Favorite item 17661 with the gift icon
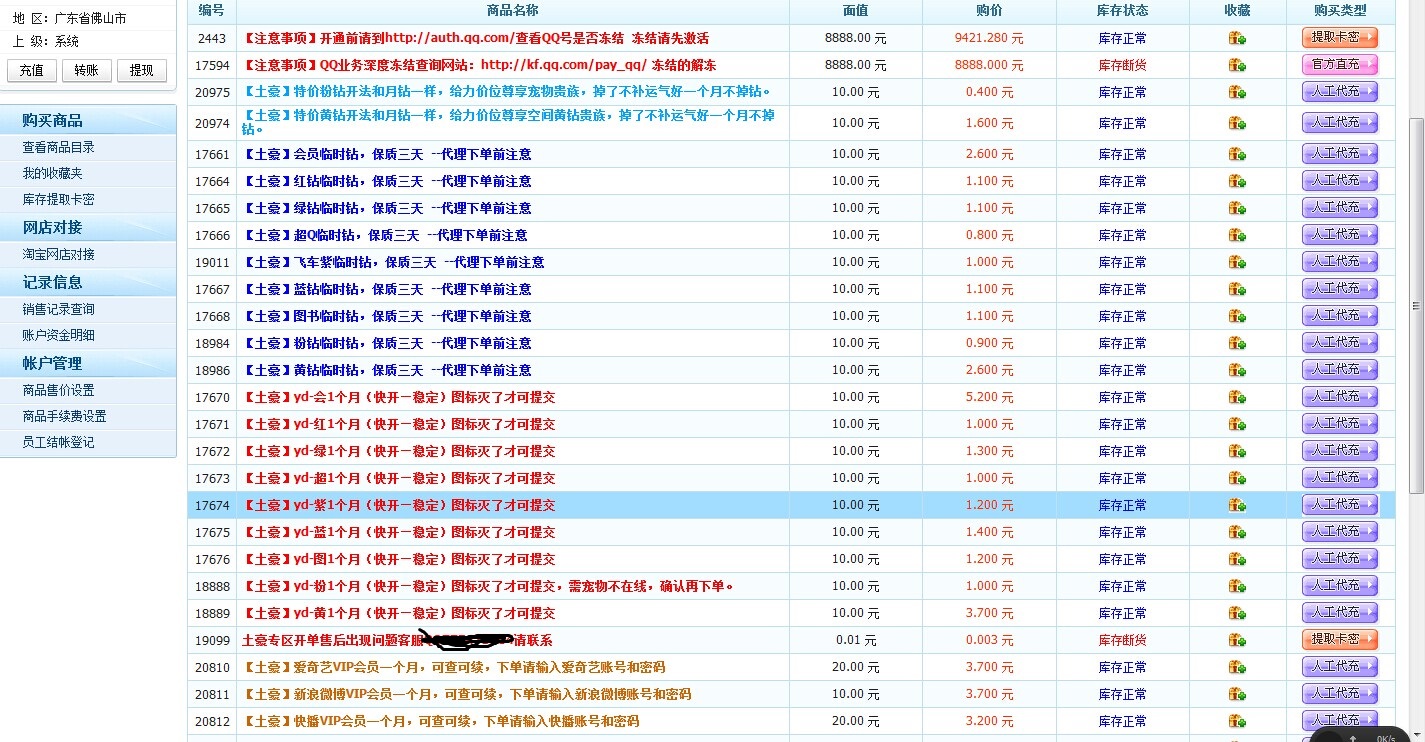Screen dimensions: 1425x742 pos(1237,154)
